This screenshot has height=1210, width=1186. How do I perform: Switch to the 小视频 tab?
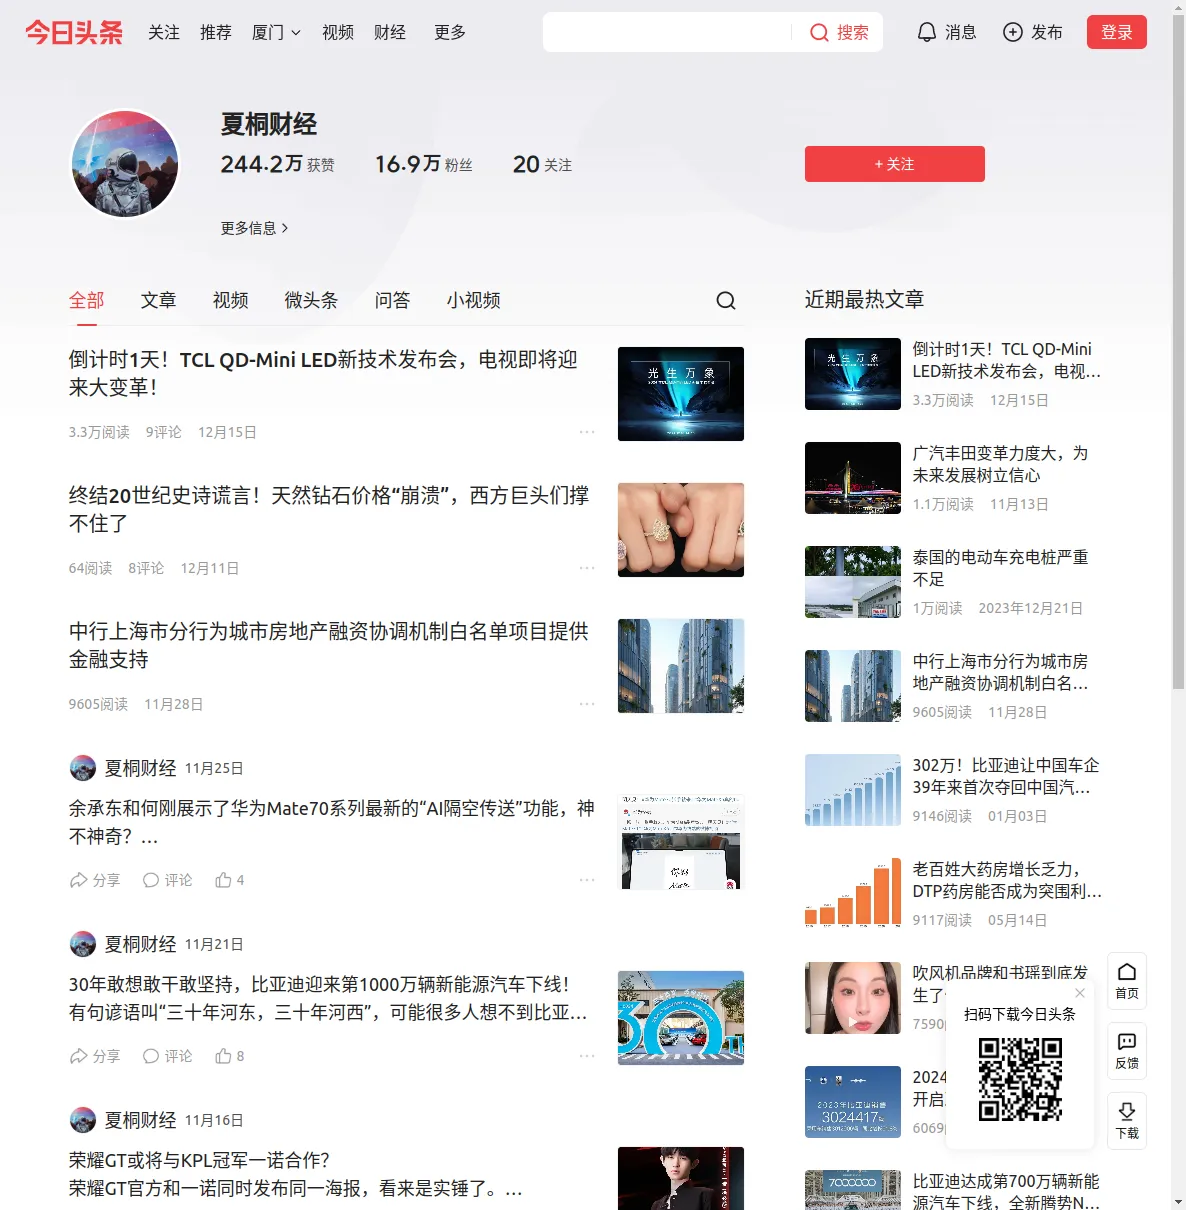[x=474, y=300]
